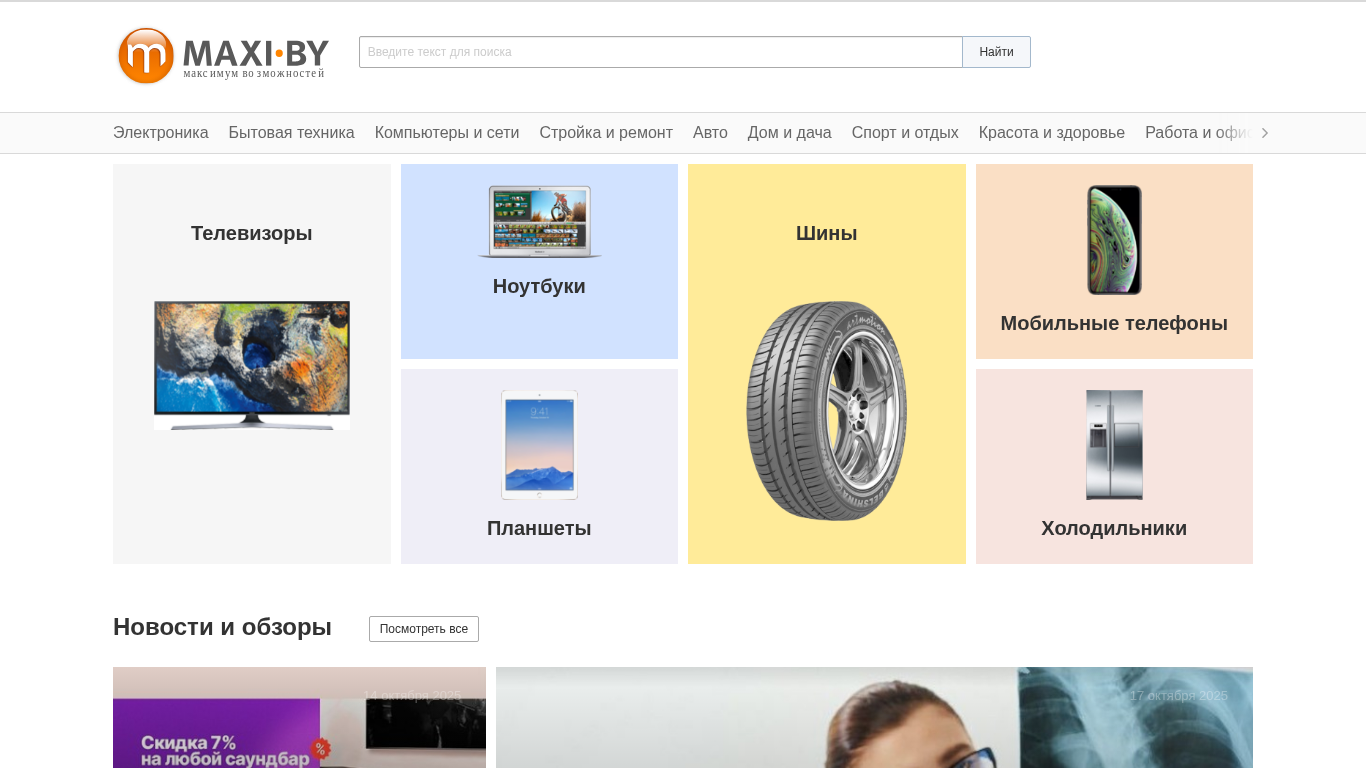Open the soundbar discount news card

tap(299, 717)
